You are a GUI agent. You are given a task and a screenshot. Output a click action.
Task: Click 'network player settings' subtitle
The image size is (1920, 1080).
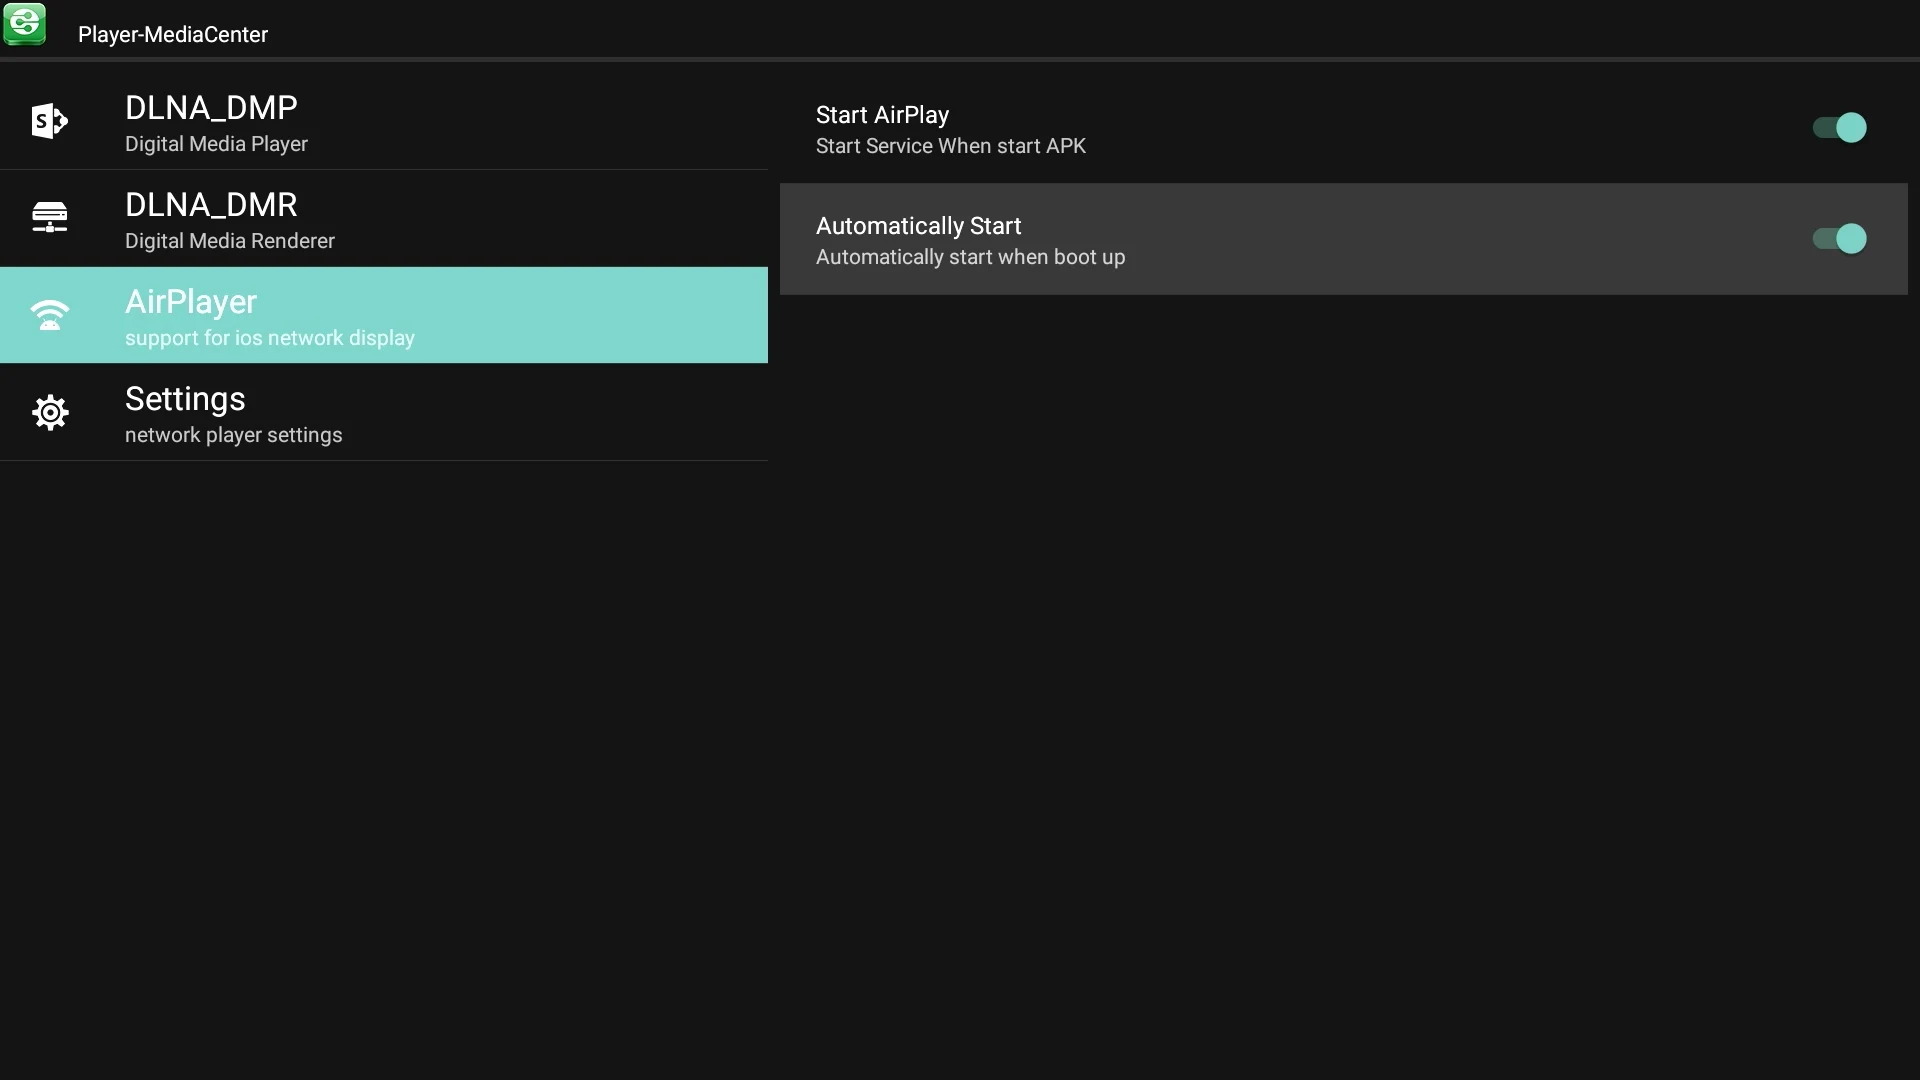[x=233, y=435]
